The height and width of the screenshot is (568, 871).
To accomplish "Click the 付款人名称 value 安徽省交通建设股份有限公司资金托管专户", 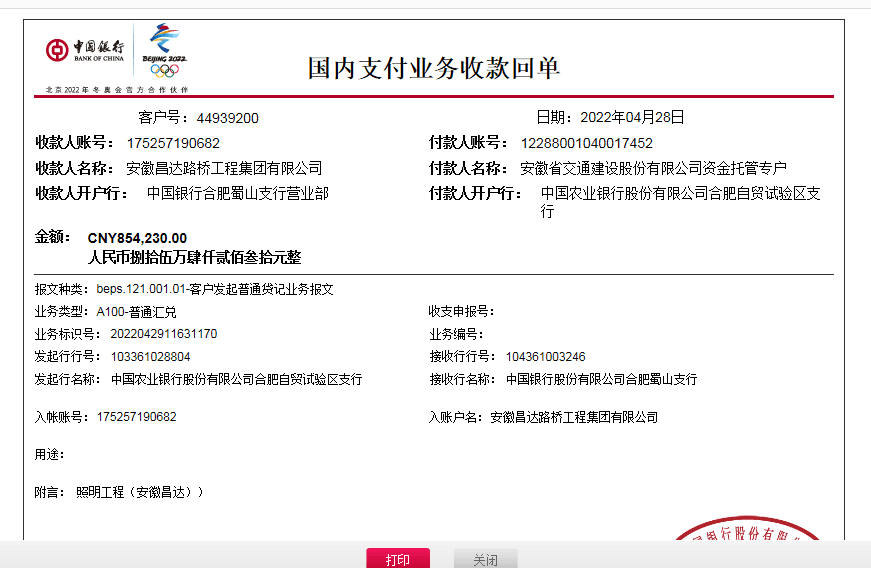I will point(653,168).
